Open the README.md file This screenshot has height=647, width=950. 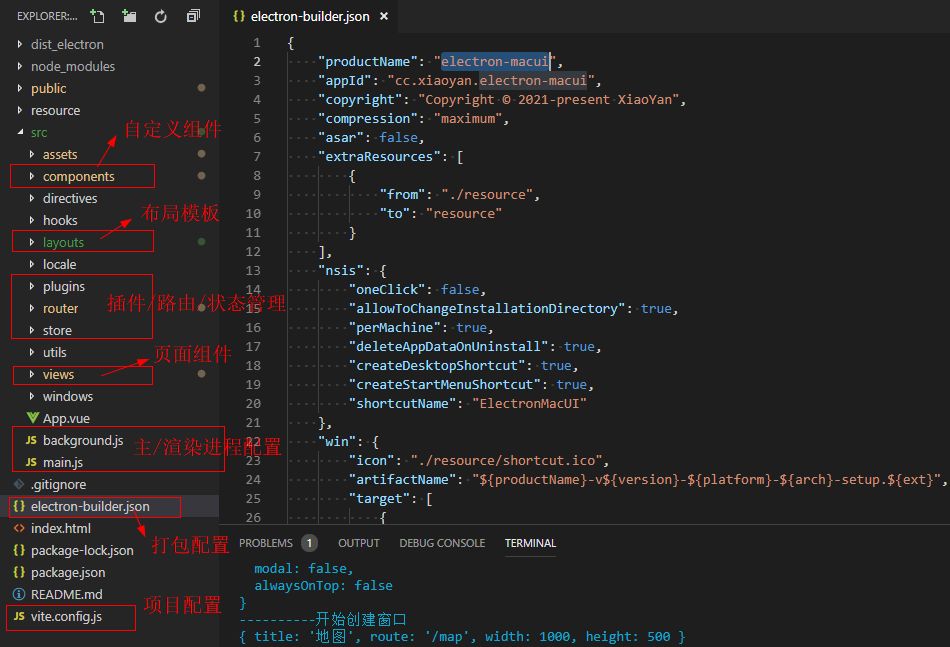point(66,594)
